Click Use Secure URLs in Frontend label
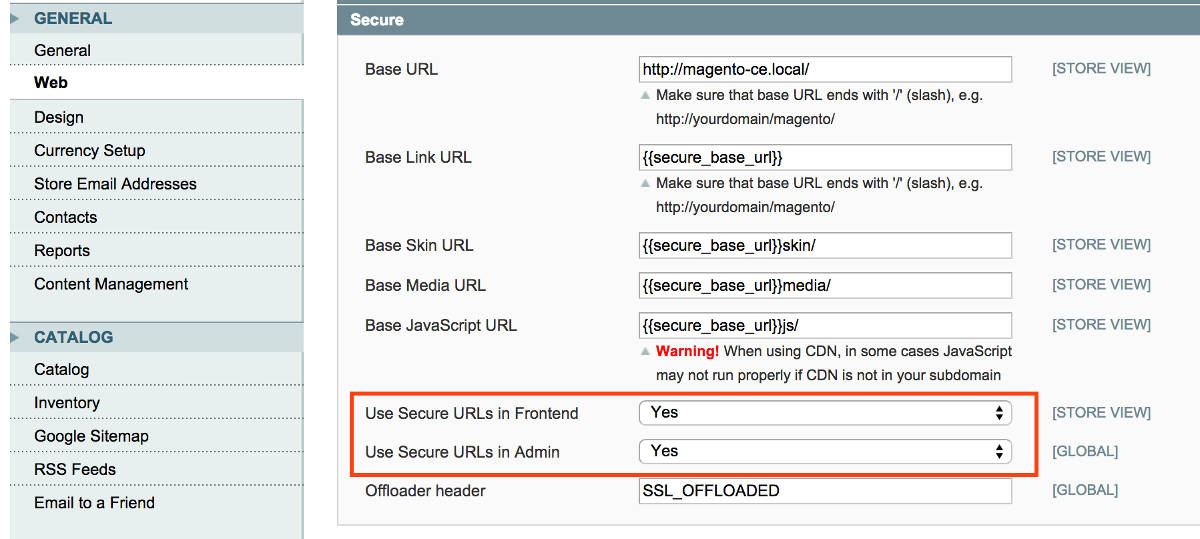The height and width of the screenshot is (539, 1200). click(472, 412)
